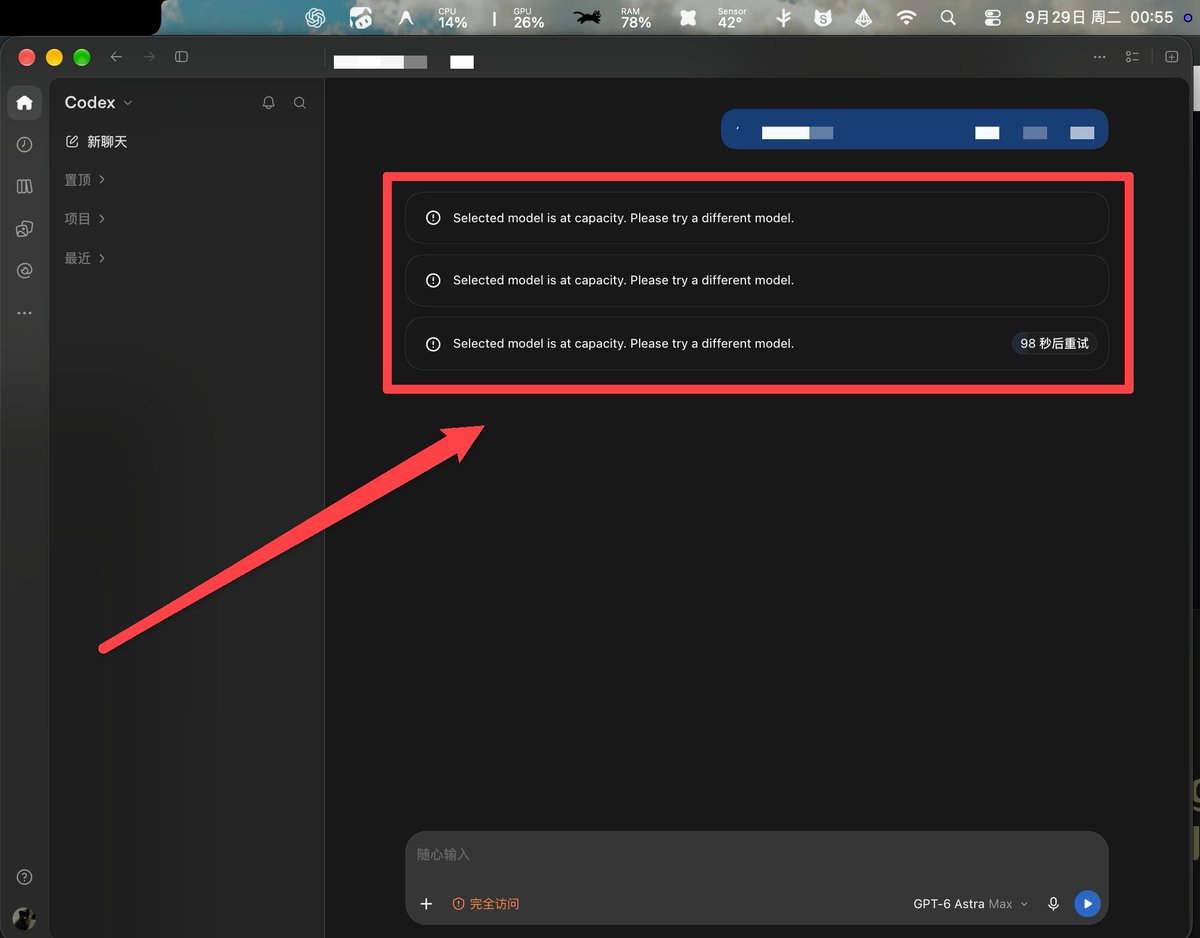Open the clock history icon in the rail
This screenshot has width=1200, height=938.
tap(25, 145)
